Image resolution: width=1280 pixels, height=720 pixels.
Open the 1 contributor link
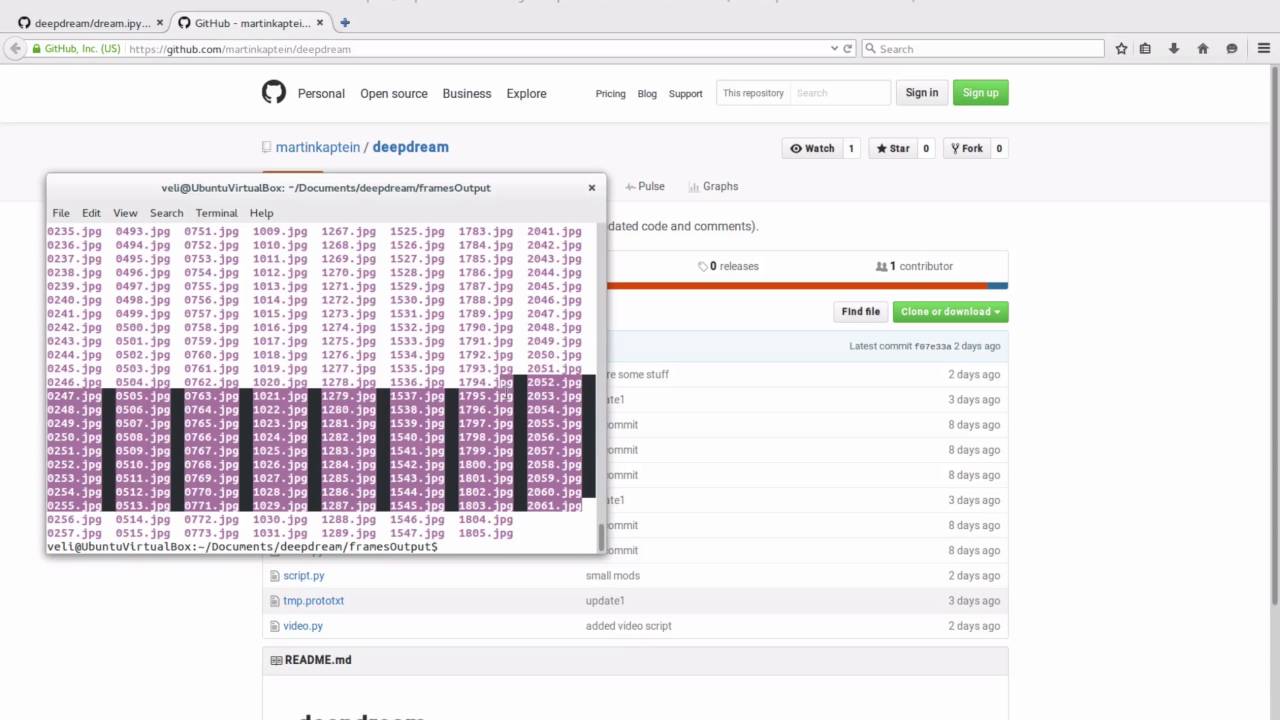coord(914,266)
